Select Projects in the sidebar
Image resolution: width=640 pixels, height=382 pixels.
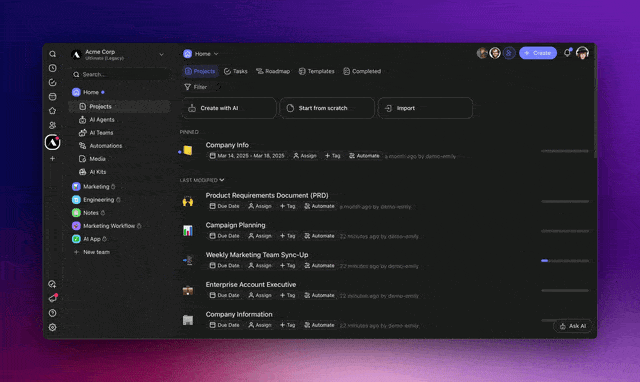[119, 107]
